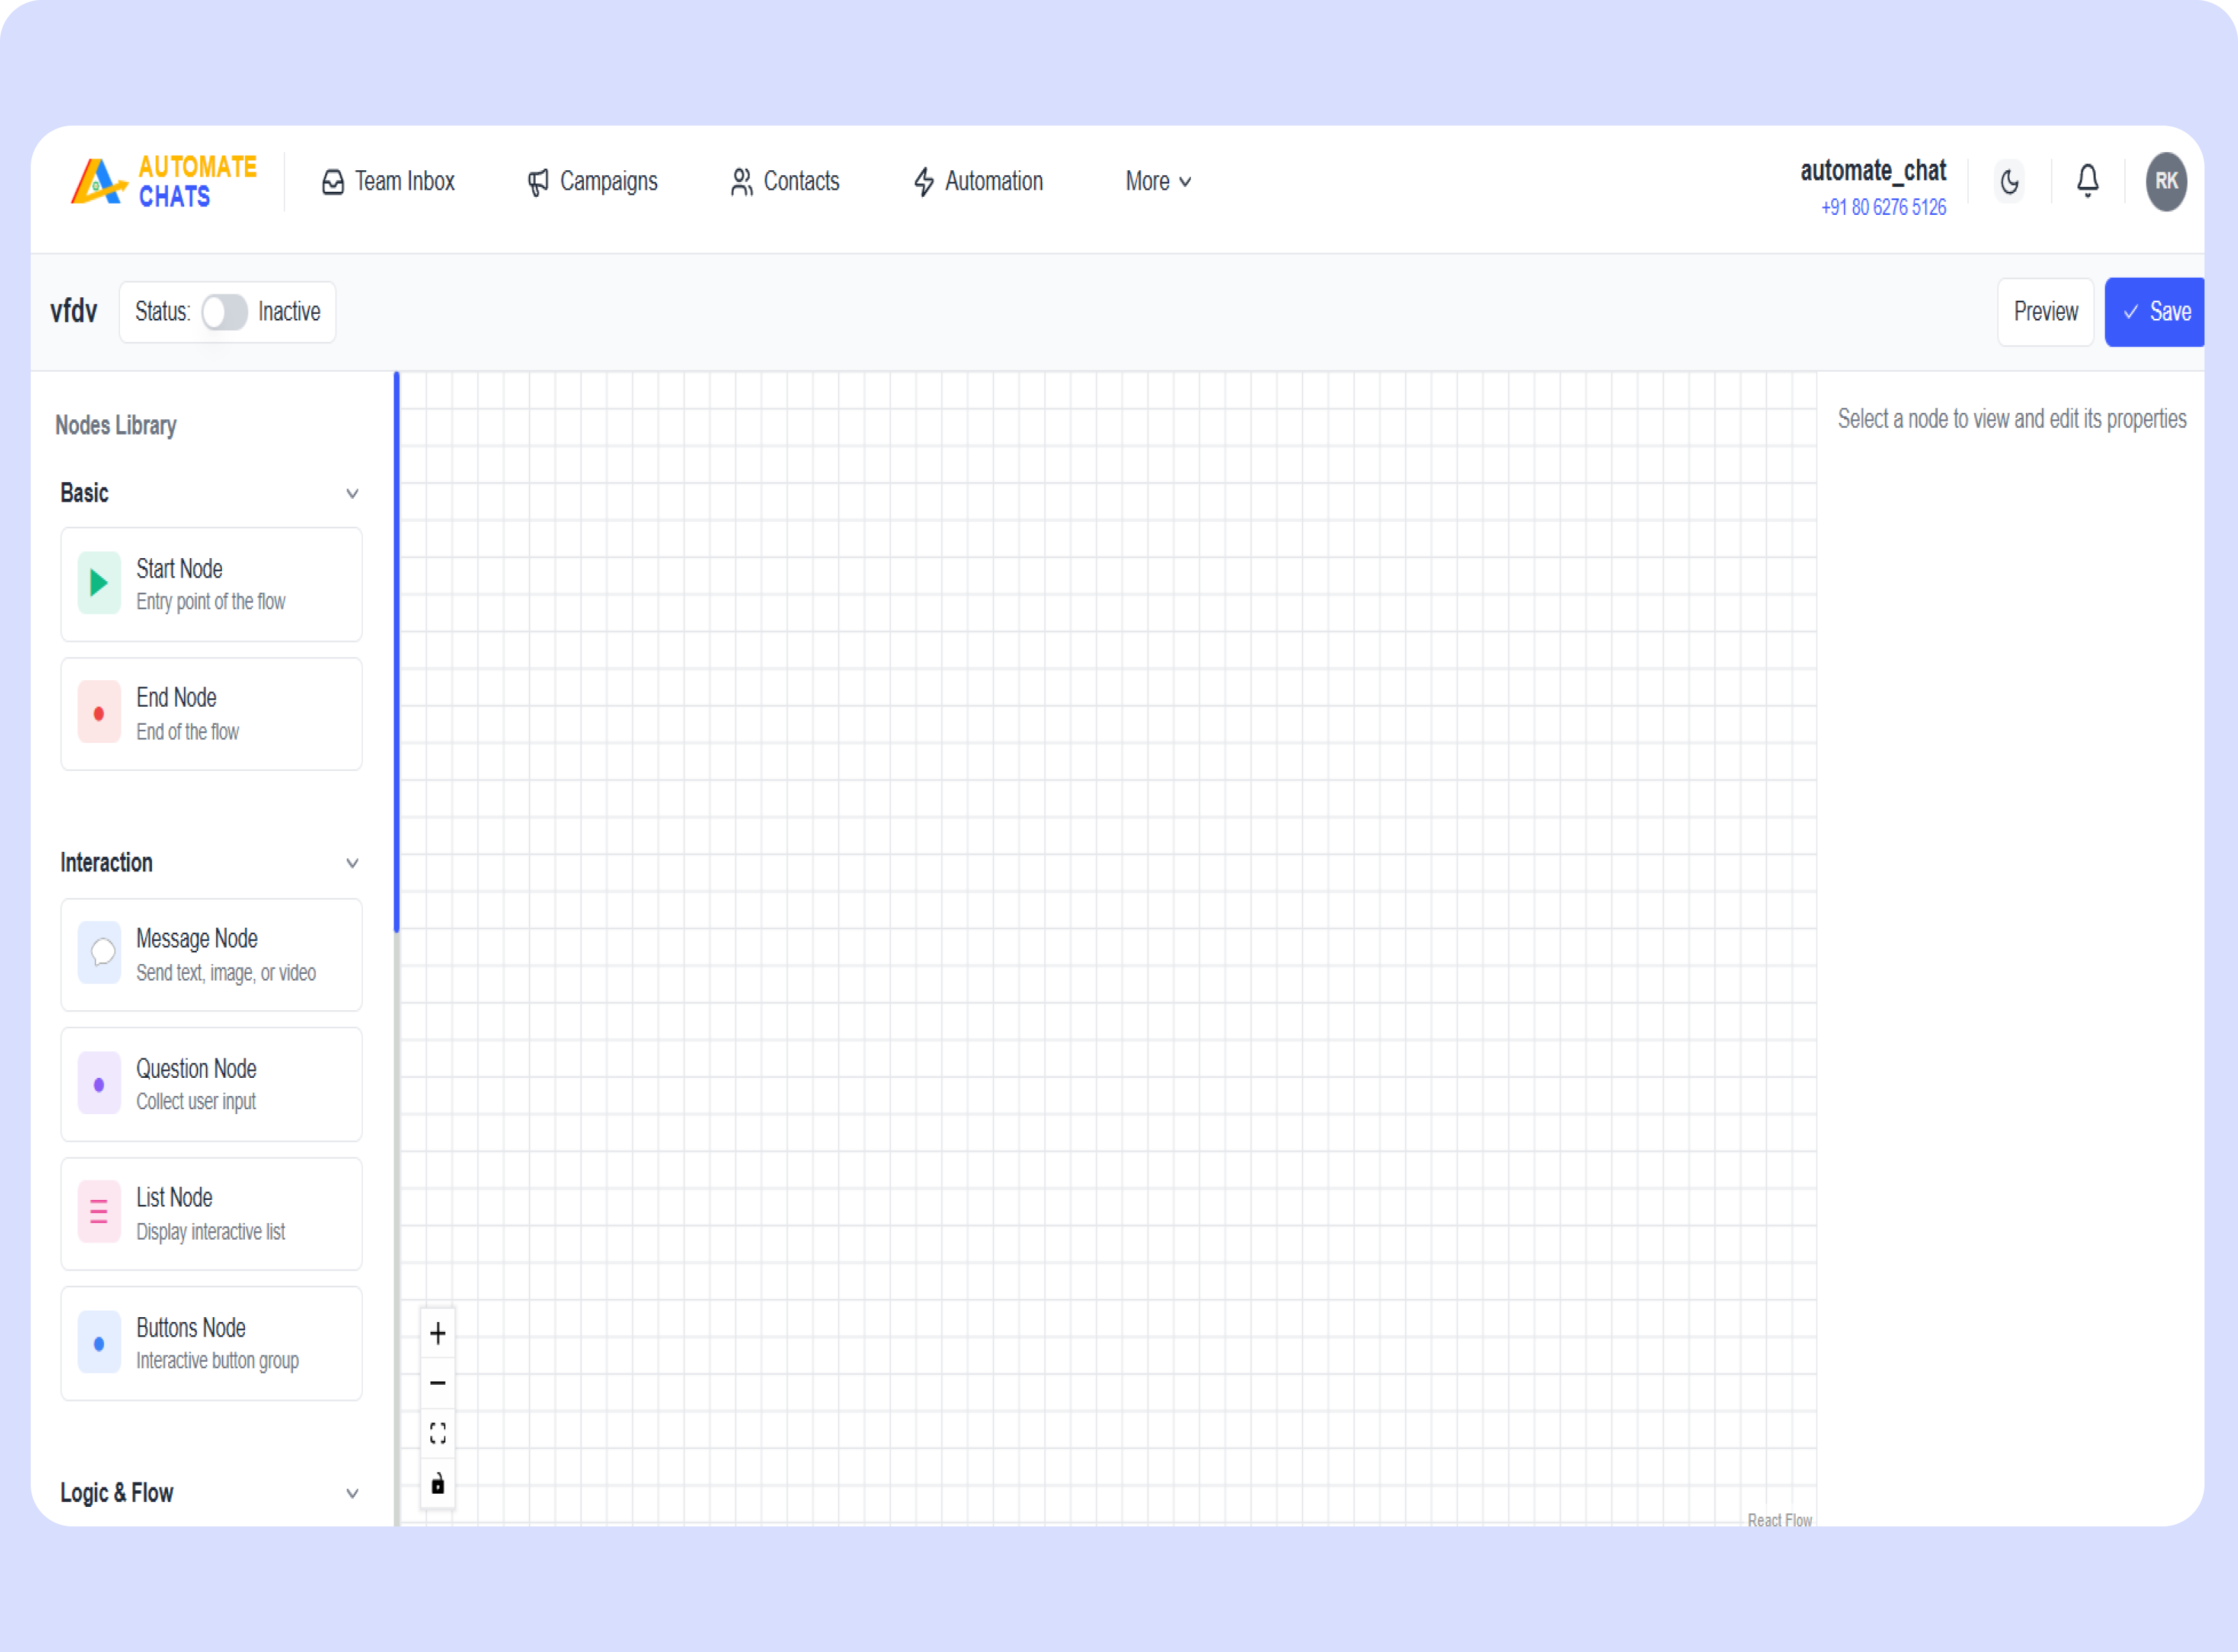Expand the Logic & Flow section
Screen dimensions: 2238x1652
[351, 1493]
